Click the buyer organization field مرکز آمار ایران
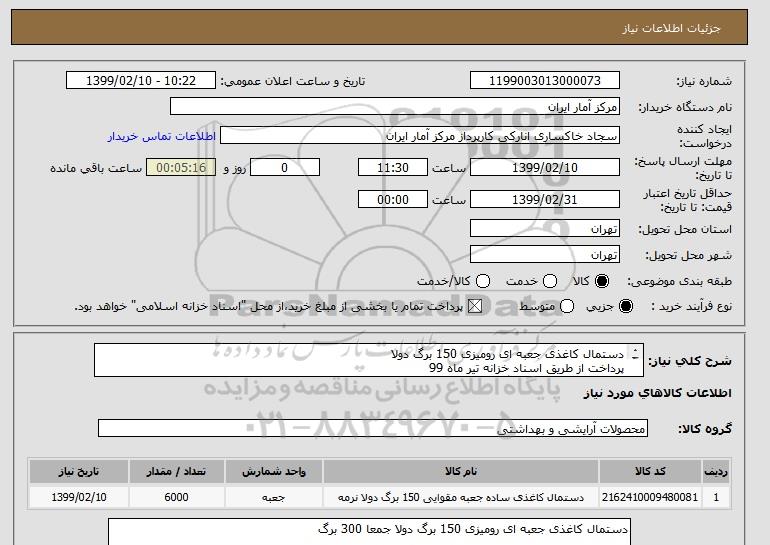Image resolution: width=770 pixels, height=545 pixels. point(395,107)
